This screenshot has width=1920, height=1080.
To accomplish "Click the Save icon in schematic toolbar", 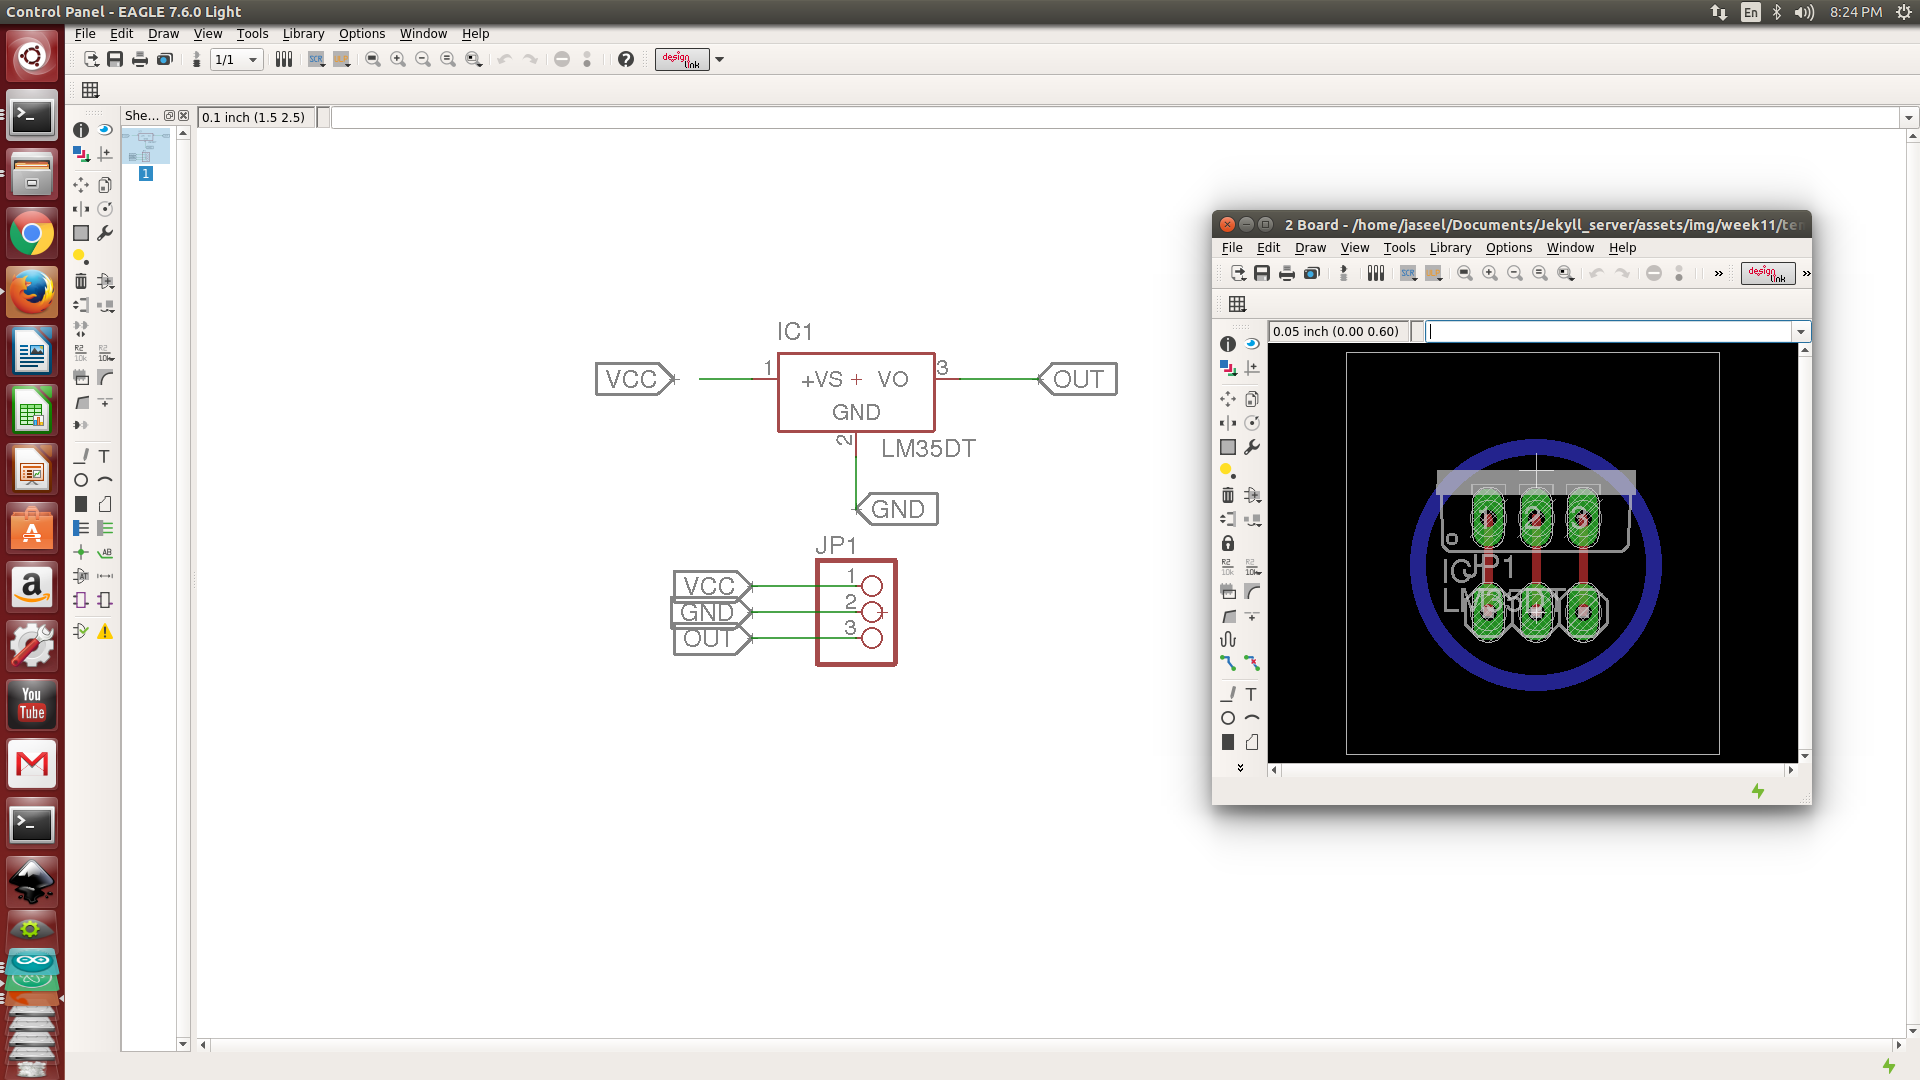I will [115, 59].
